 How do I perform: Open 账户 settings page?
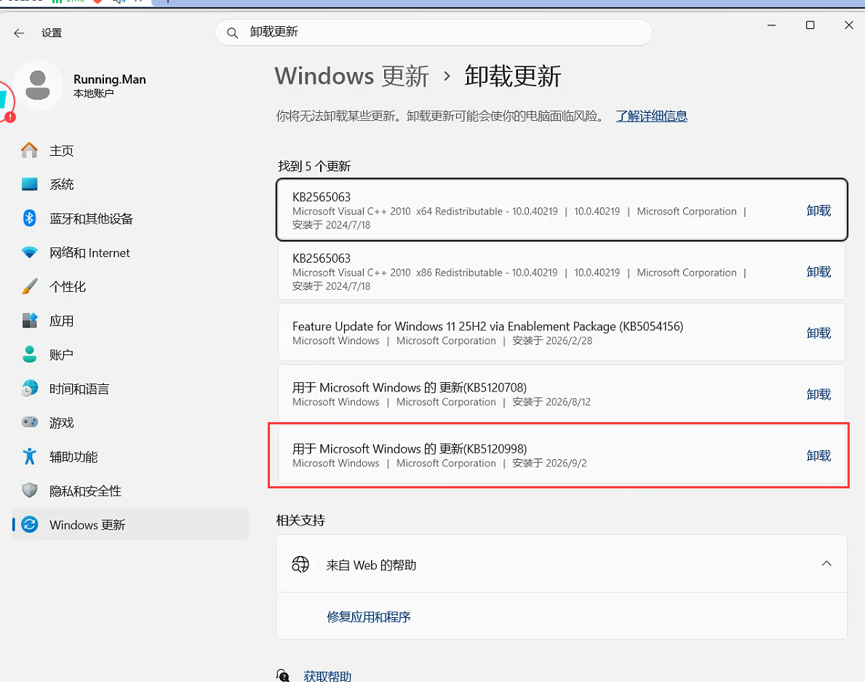point(131,354)
